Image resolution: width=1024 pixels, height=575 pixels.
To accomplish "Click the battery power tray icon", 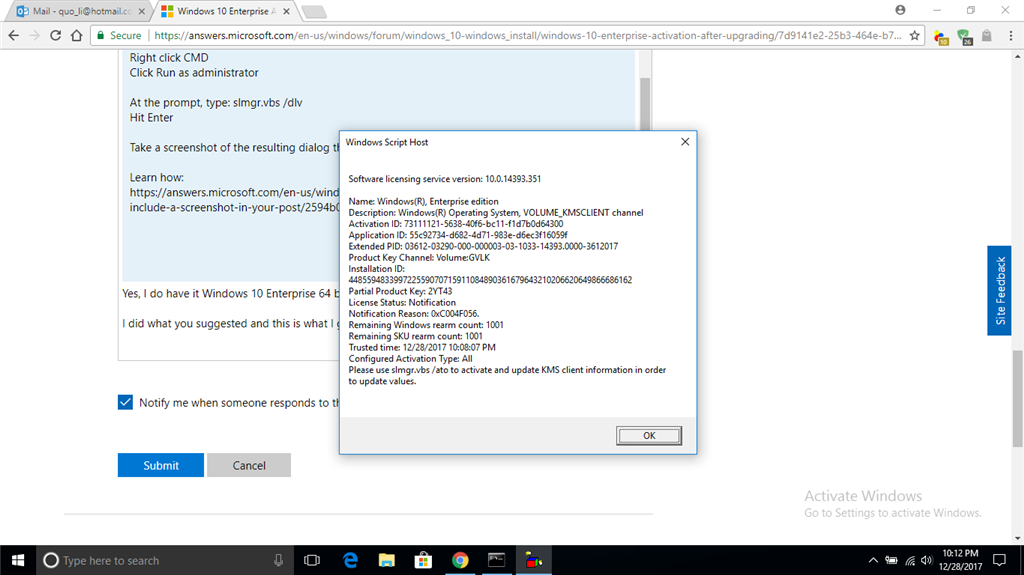I will click(x=891, y=560).
